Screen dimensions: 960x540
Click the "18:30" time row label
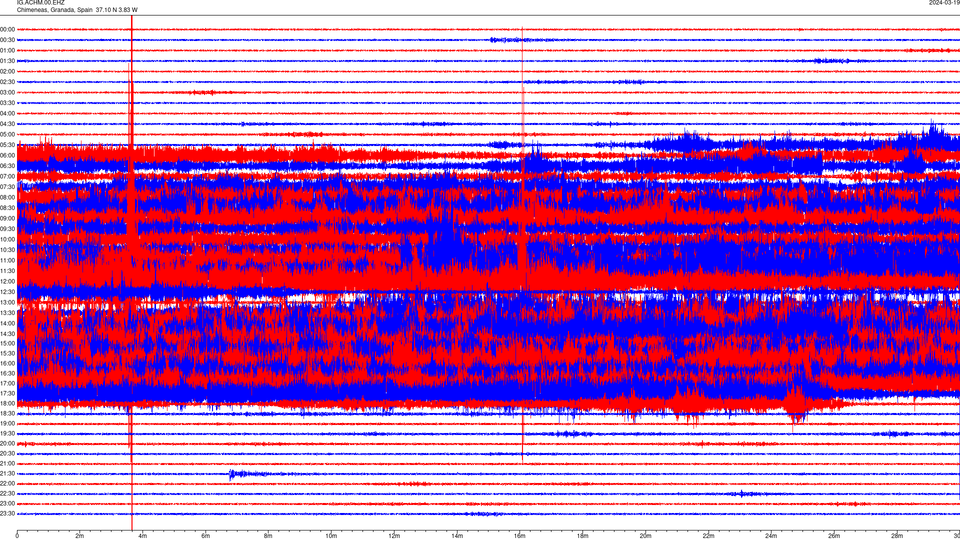(7, 414)
